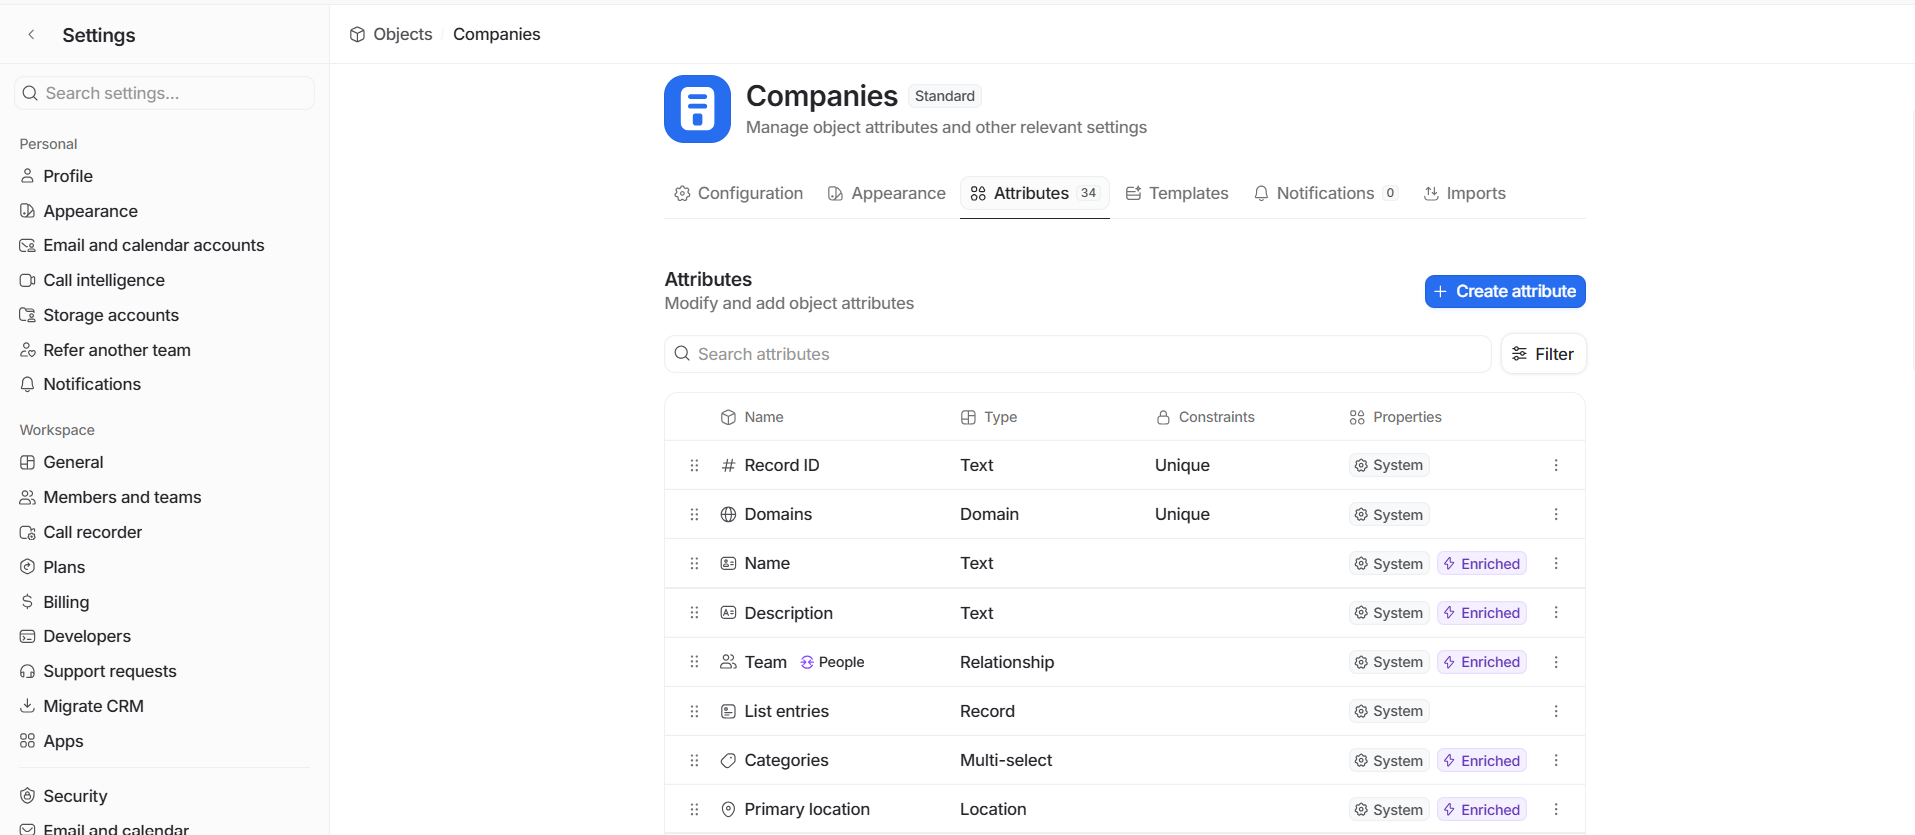Click the Companies object logo icon

(x=697, y=109)
